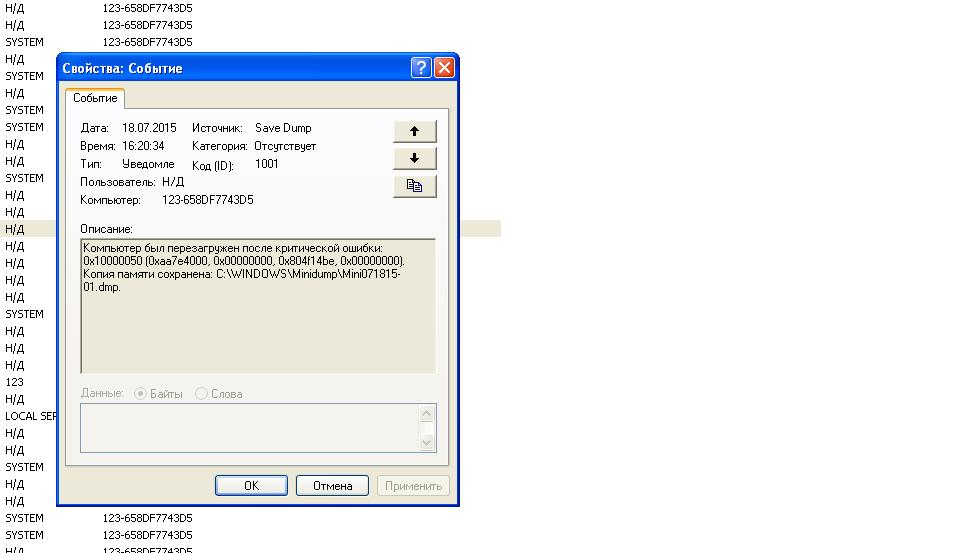
Task: Select the highlighted Н/Д list row
Action: [28, 229]
